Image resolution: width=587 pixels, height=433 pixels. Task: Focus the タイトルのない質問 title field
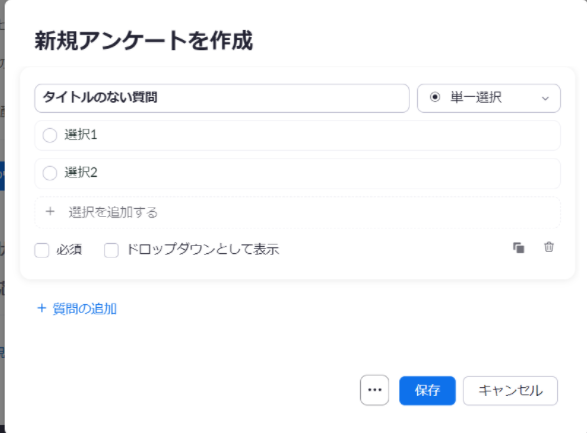(222, 98)
